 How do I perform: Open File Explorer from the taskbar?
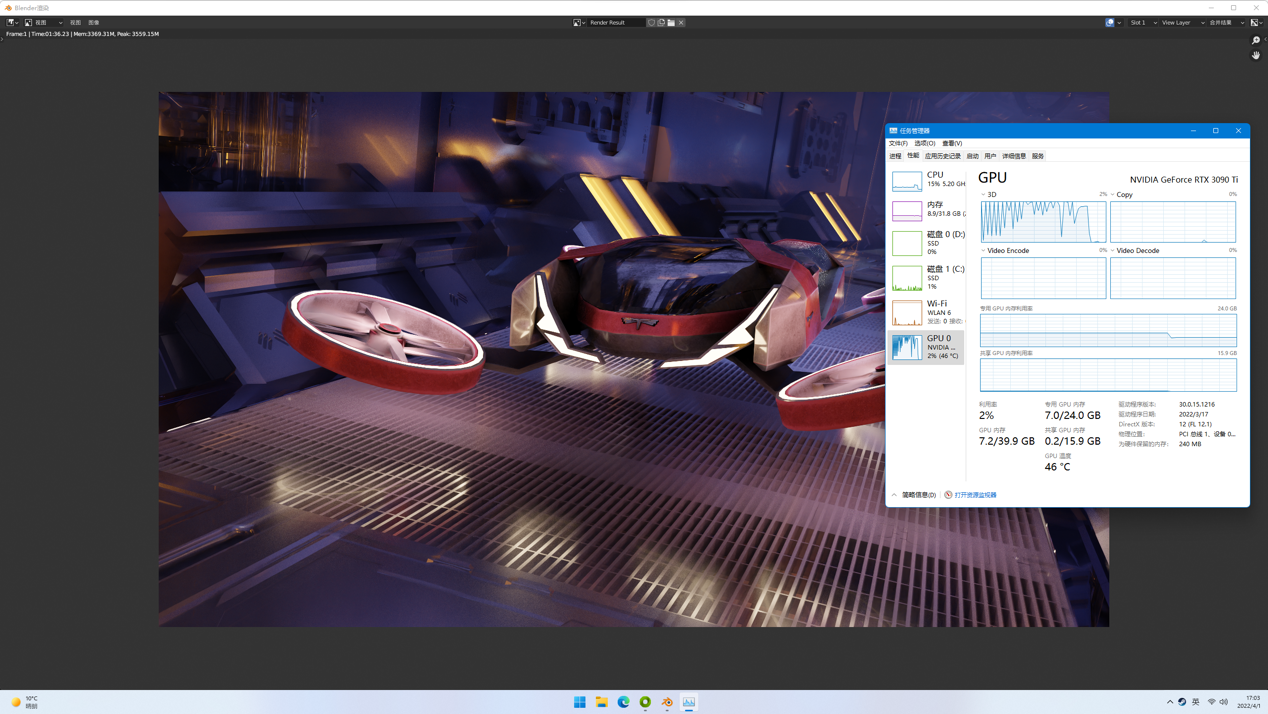601,702
